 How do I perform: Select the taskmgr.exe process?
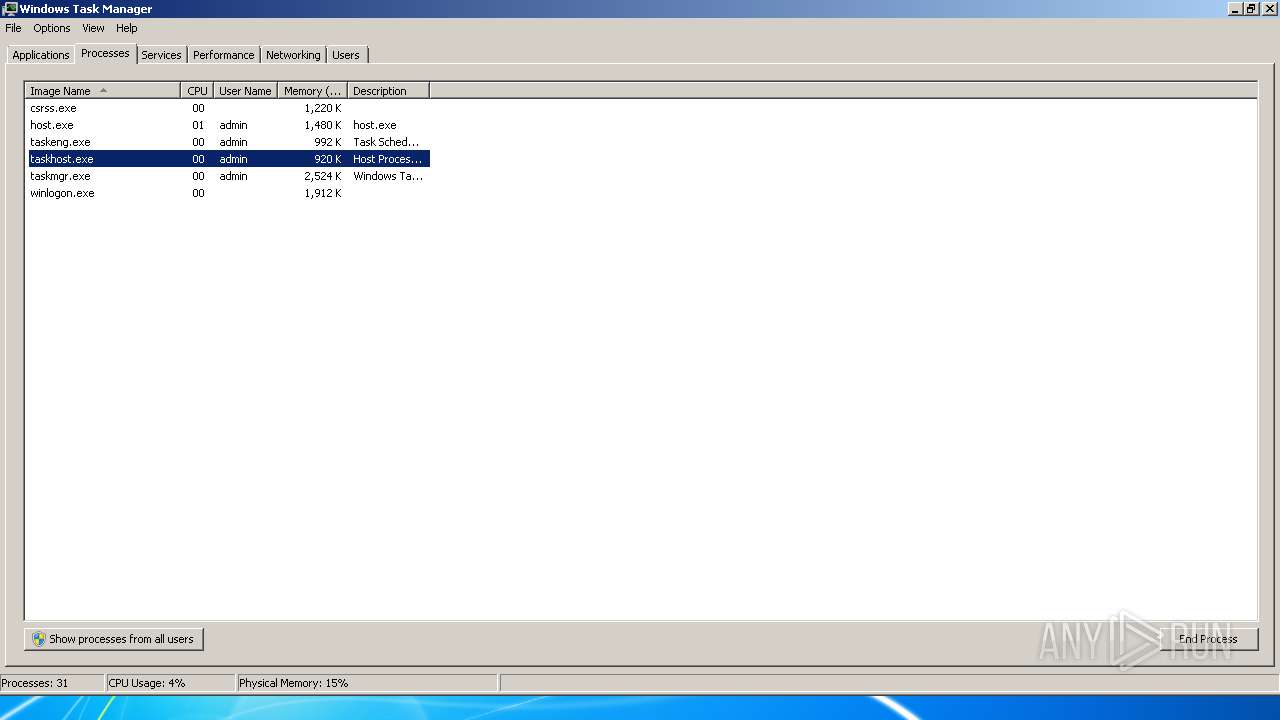click(x=228, y=176)
